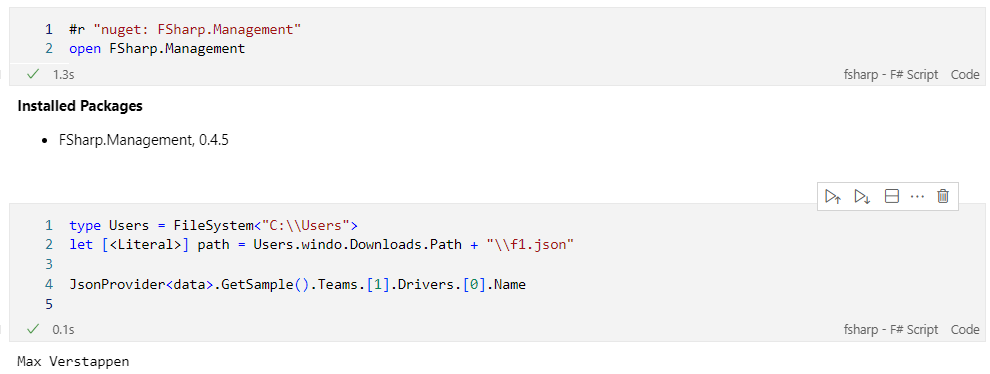The height and width of the screenshot is (374, 990).
Task: Click the 0.1s execution time
Action: click(64, 330)
